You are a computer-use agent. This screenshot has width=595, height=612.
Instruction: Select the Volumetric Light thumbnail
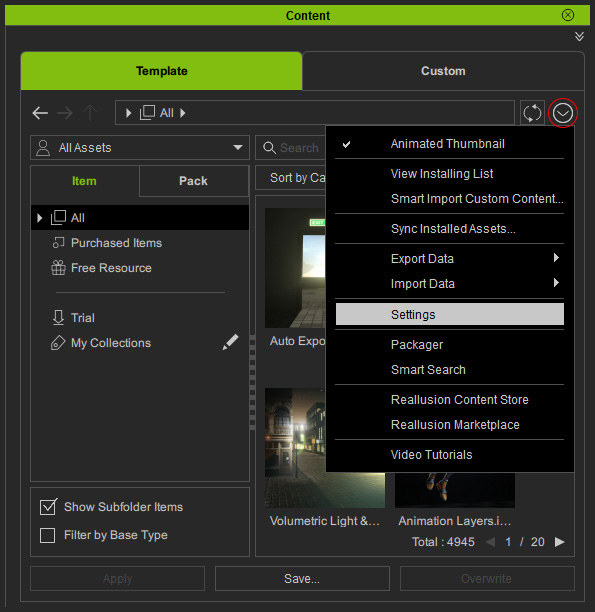coord(325,448)
